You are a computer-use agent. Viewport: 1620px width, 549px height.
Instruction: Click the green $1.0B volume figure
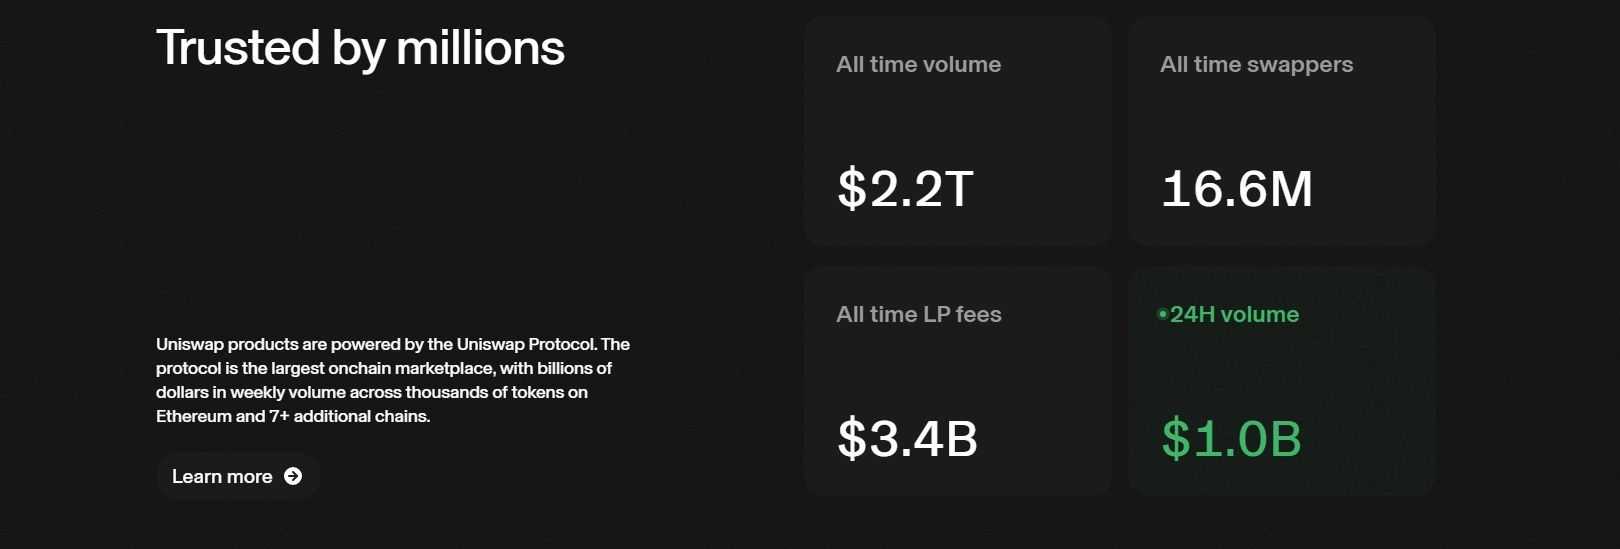point(1232,438)
